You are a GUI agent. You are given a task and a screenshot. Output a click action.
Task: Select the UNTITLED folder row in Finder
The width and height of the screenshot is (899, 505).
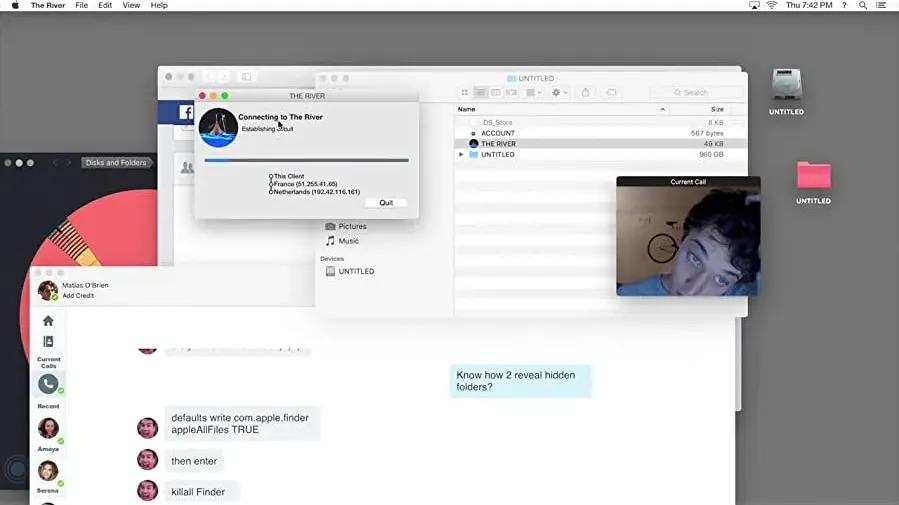coord(600,155)
